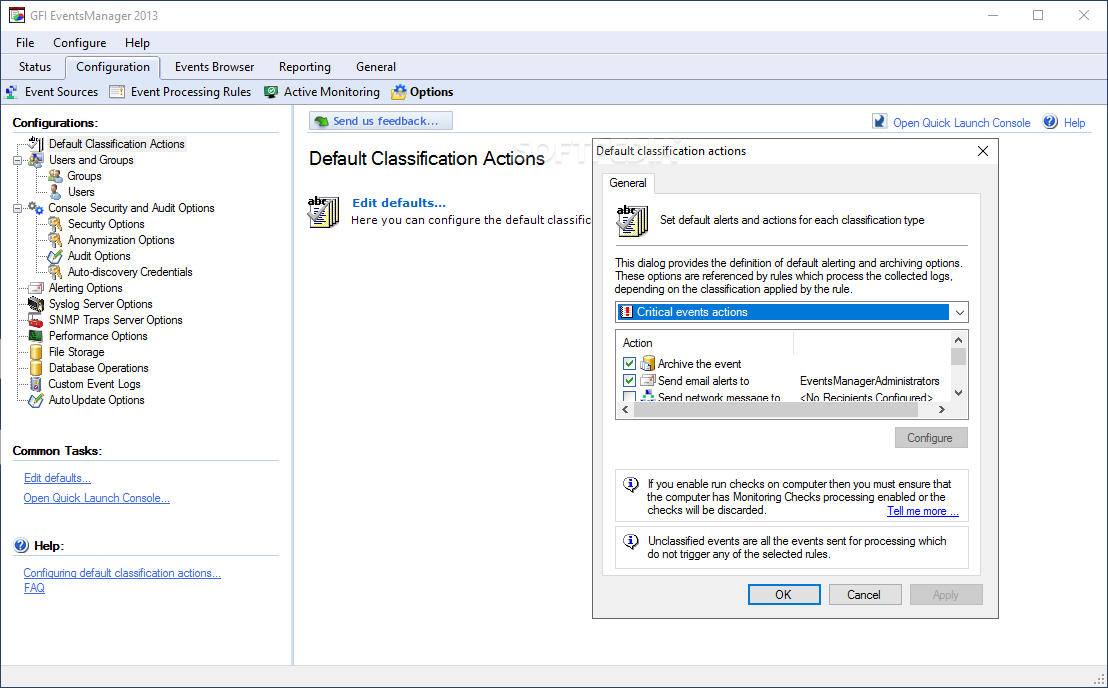
Task: Click the action list vertical scrollbar thumb
Action: click(x=958, y=356)
